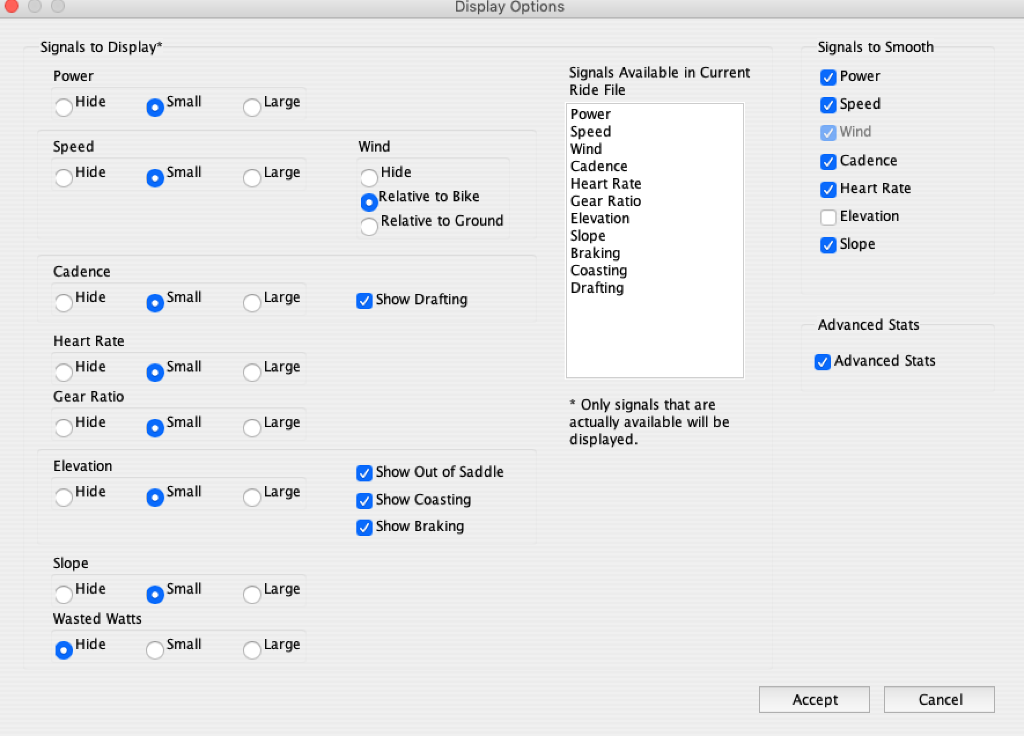1024x736 pixels.
Task: Hide the Gear Ratio signal
Action: 63,428
